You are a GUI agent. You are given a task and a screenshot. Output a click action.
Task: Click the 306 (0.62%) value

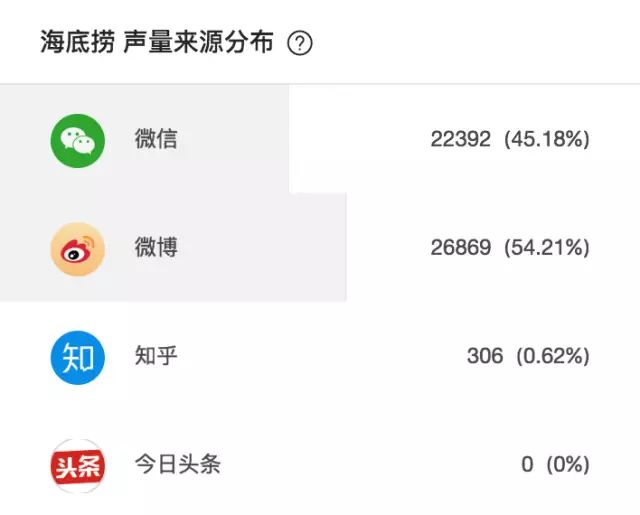tap(528, 356)
